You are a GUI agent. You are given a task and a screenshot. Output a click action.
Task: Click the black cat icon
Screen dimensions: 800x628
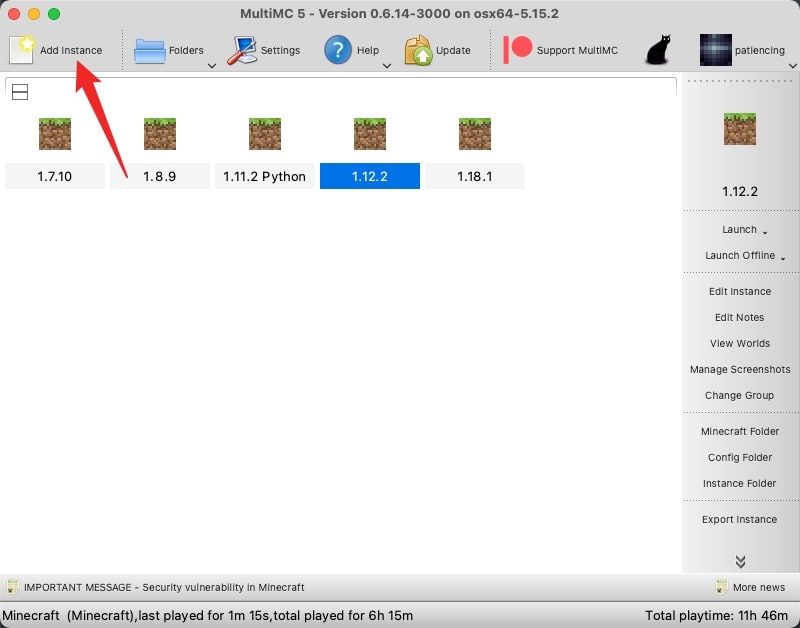click(658, 49)
